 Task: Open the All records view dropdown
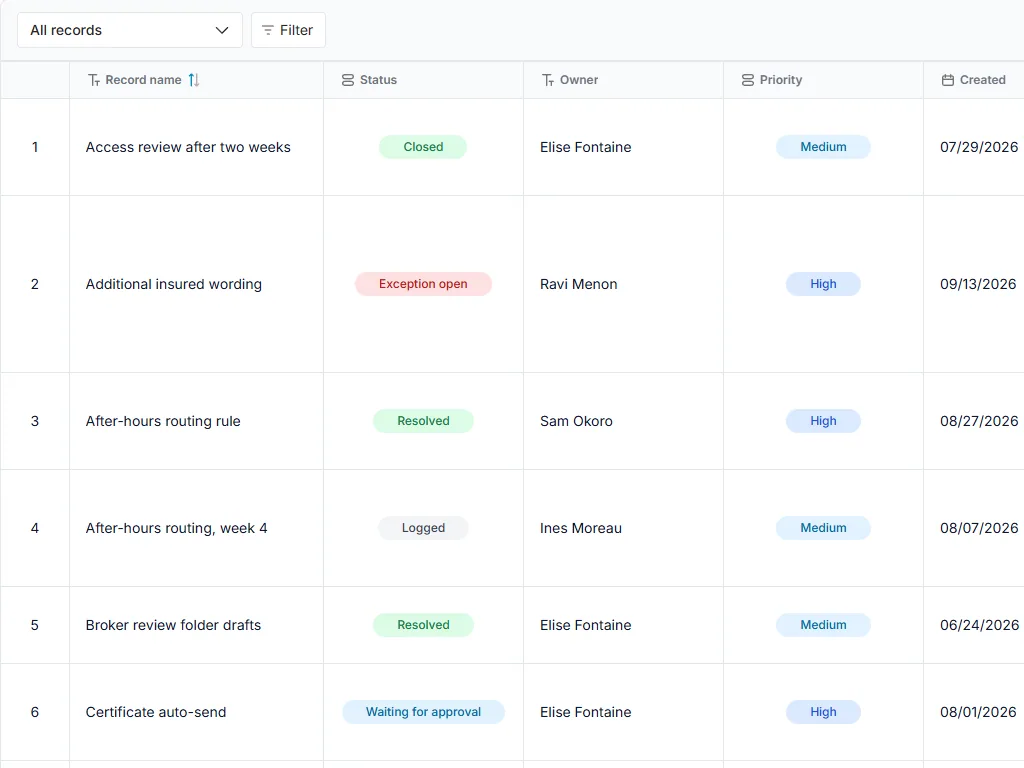tap(129, 30)
